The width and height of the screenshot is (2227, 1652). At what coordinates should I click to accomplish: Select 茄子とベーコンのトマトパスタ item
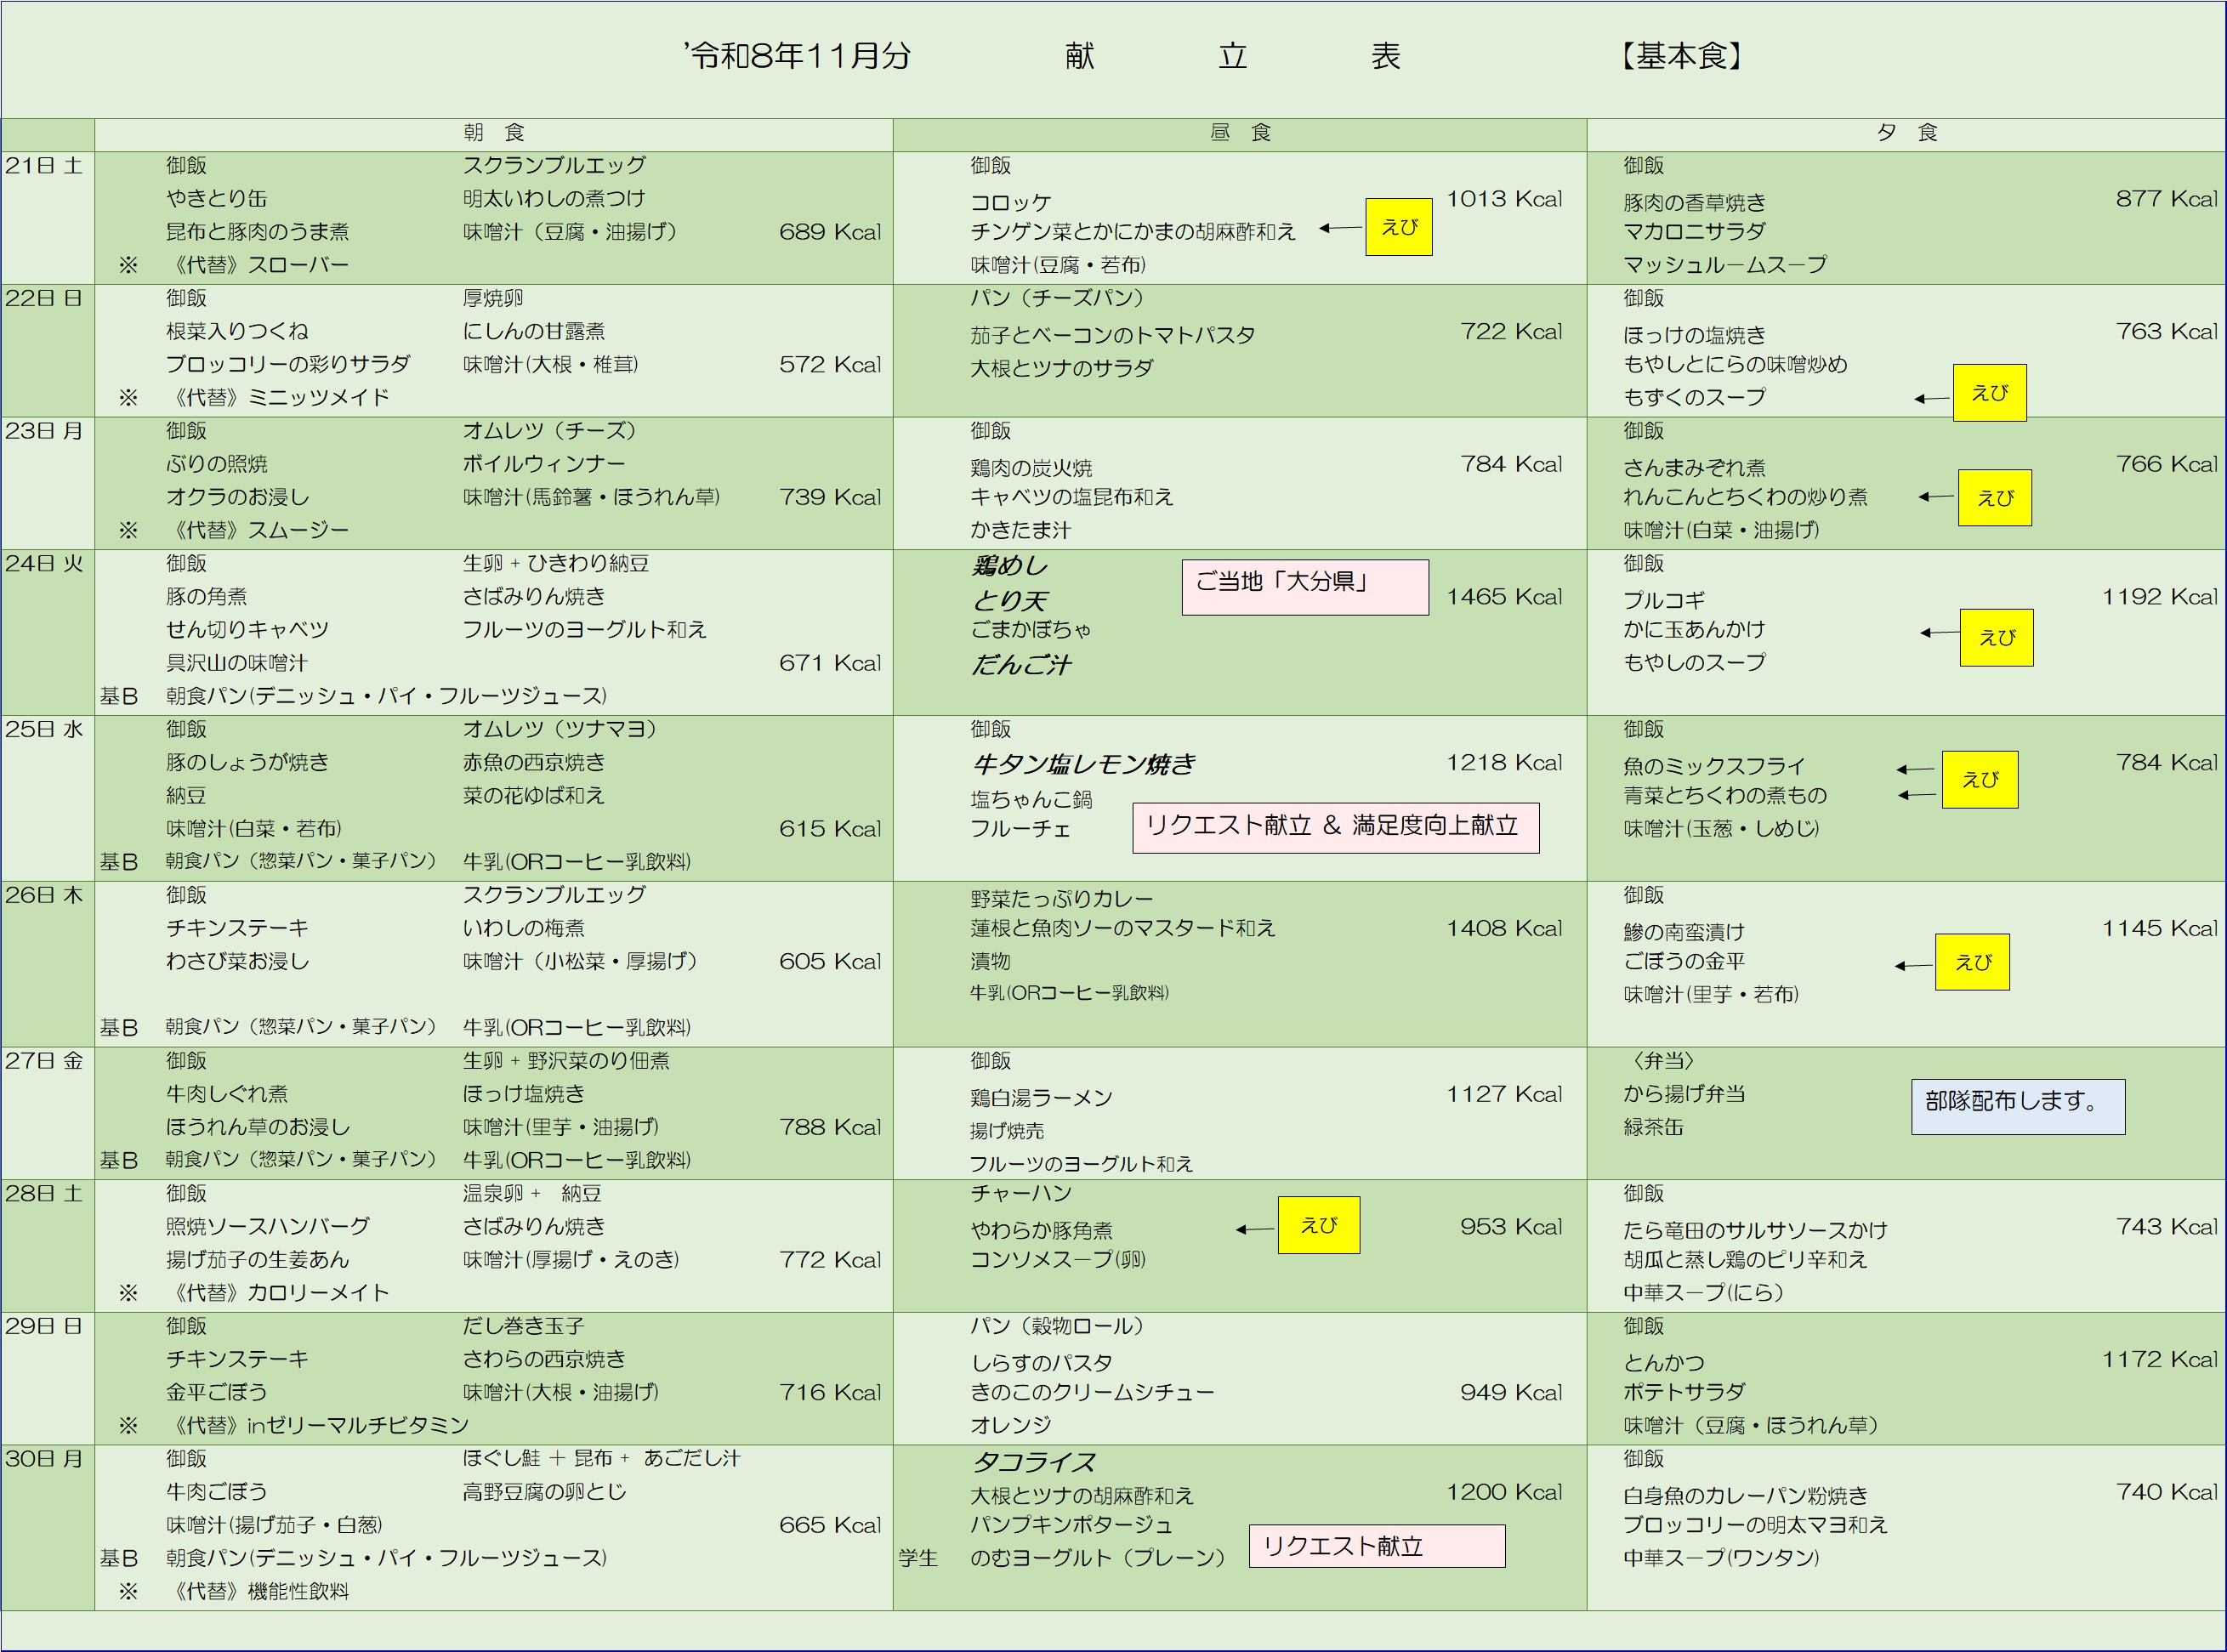1113,336
